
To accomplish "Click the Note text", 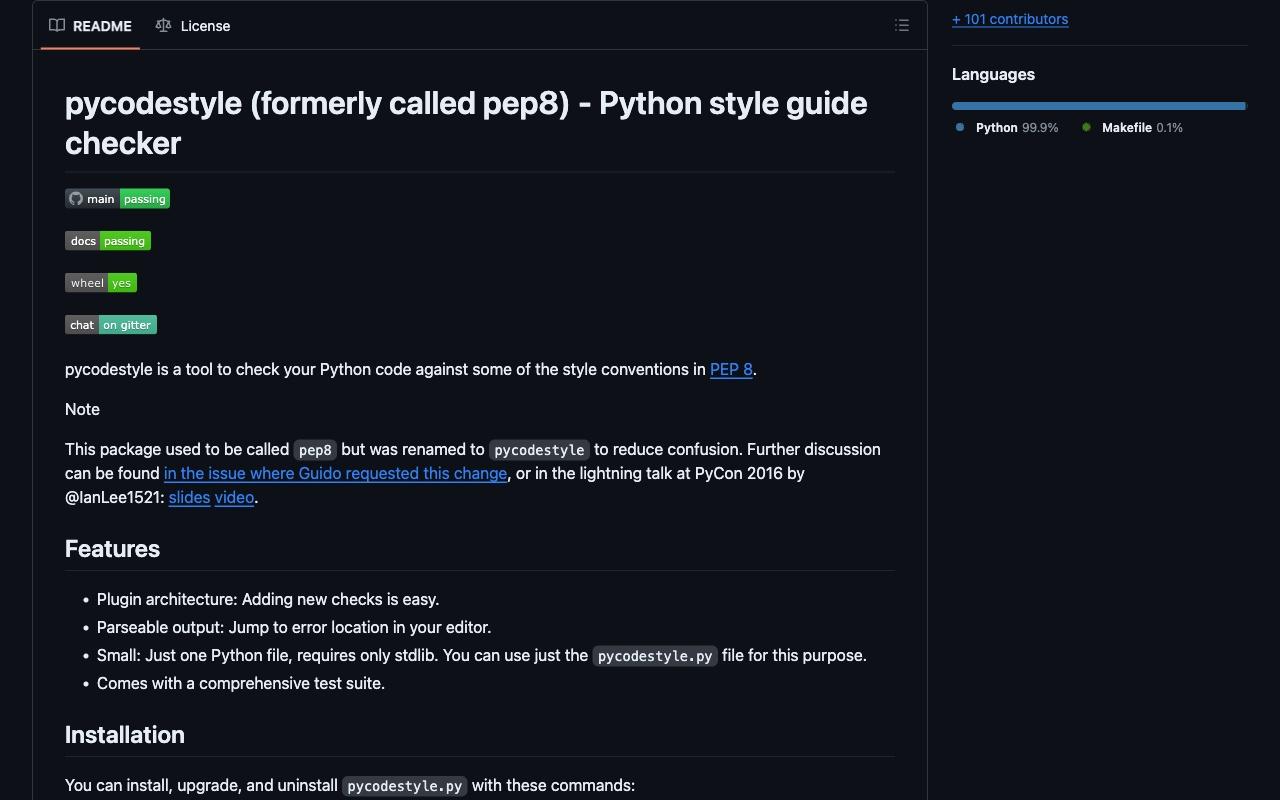I will tap(82, 410).
